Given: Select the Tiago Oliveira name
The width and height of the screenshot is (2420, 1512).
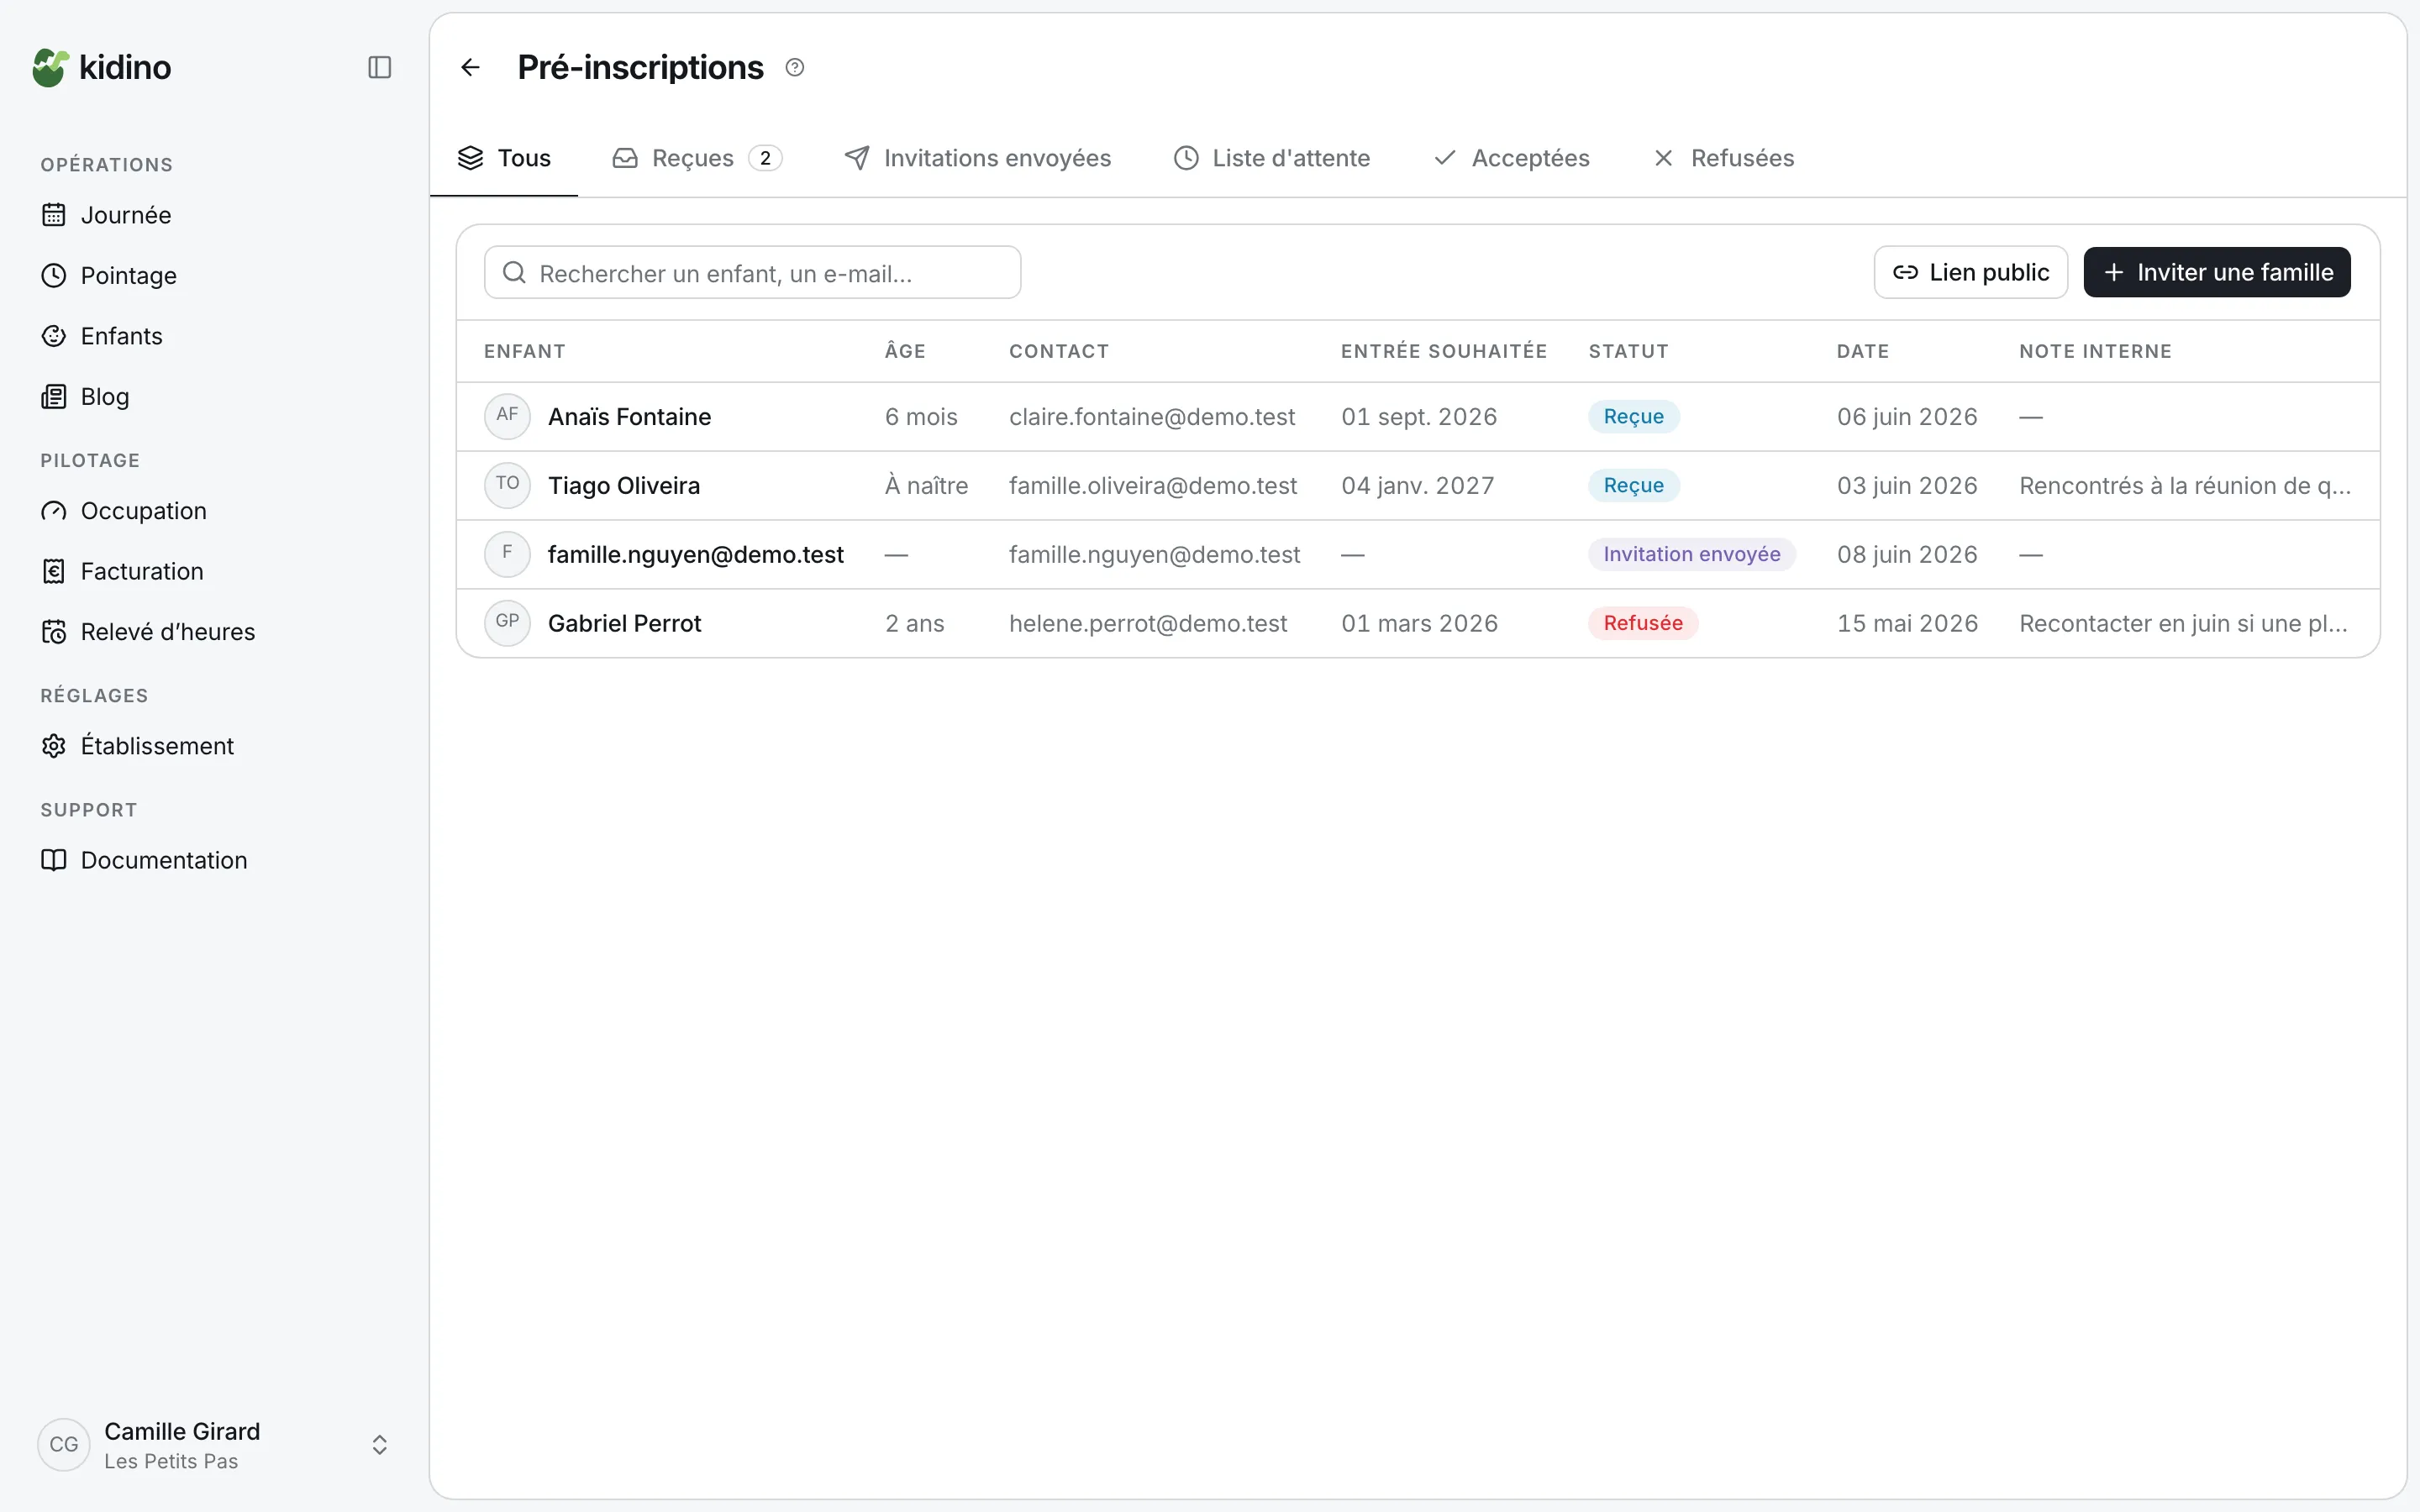Looking at the screenshot, I should (624, 486).
